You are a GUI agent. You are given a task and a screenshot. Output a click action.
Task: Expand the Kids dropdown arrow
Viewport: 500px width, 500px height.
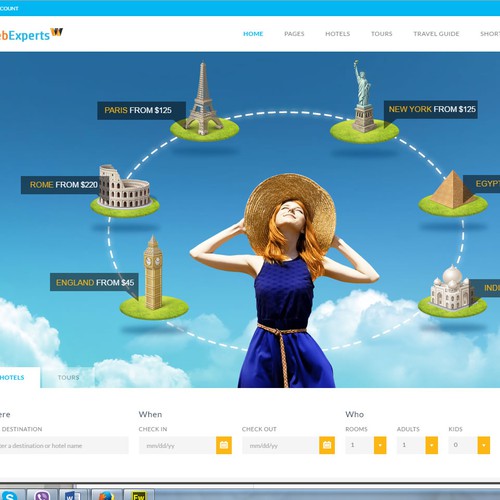(x=484, y=445)
